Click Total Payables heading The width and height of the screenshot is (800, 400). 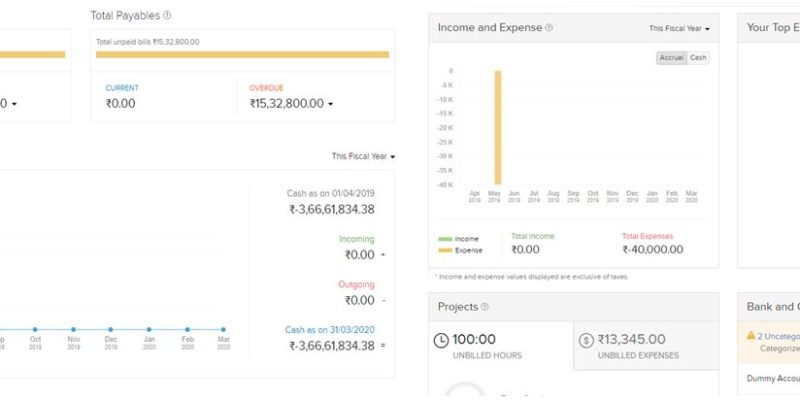[x=125, y=16]
